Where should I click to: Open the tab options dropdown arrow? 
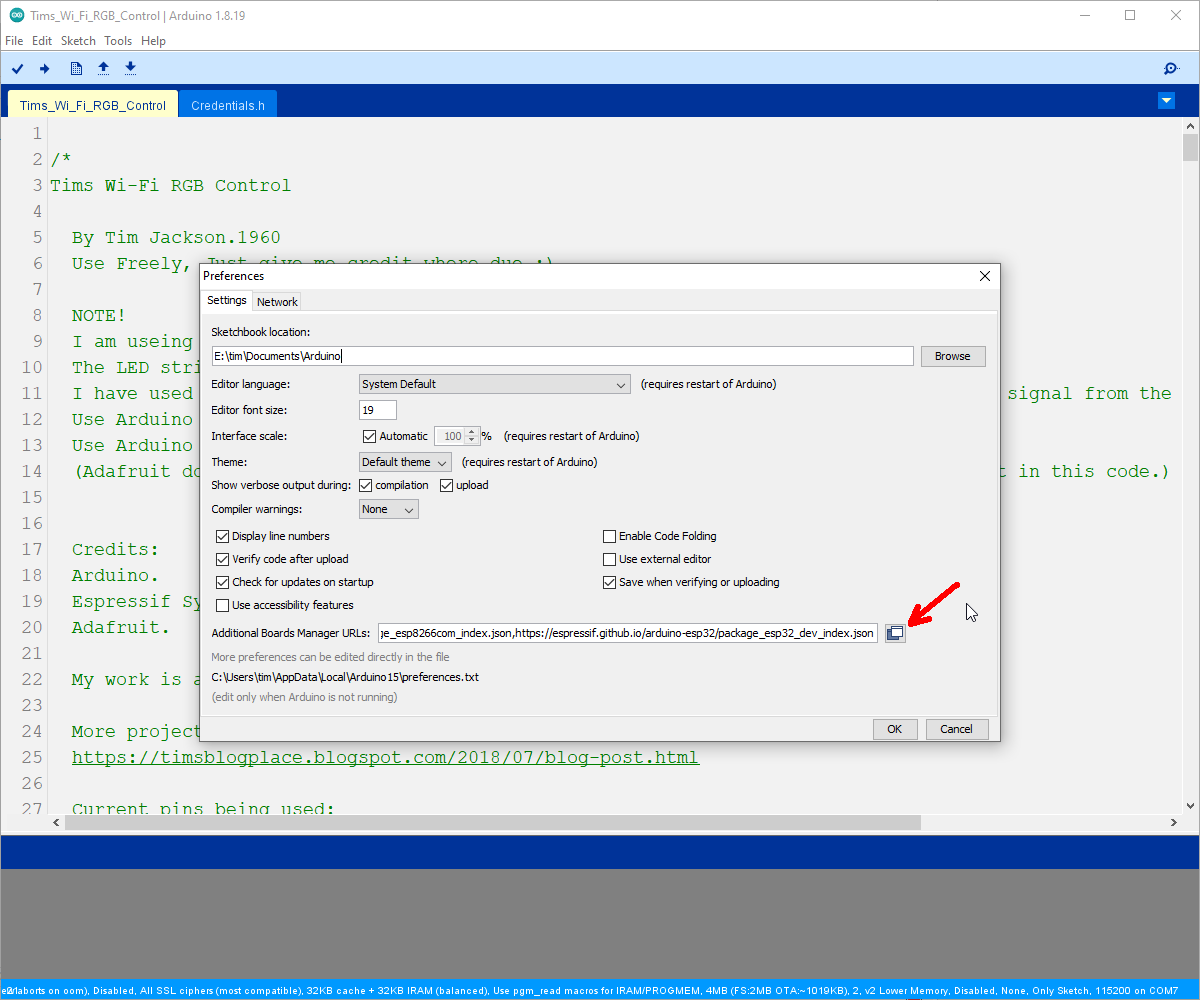[x=1166, y=101]
